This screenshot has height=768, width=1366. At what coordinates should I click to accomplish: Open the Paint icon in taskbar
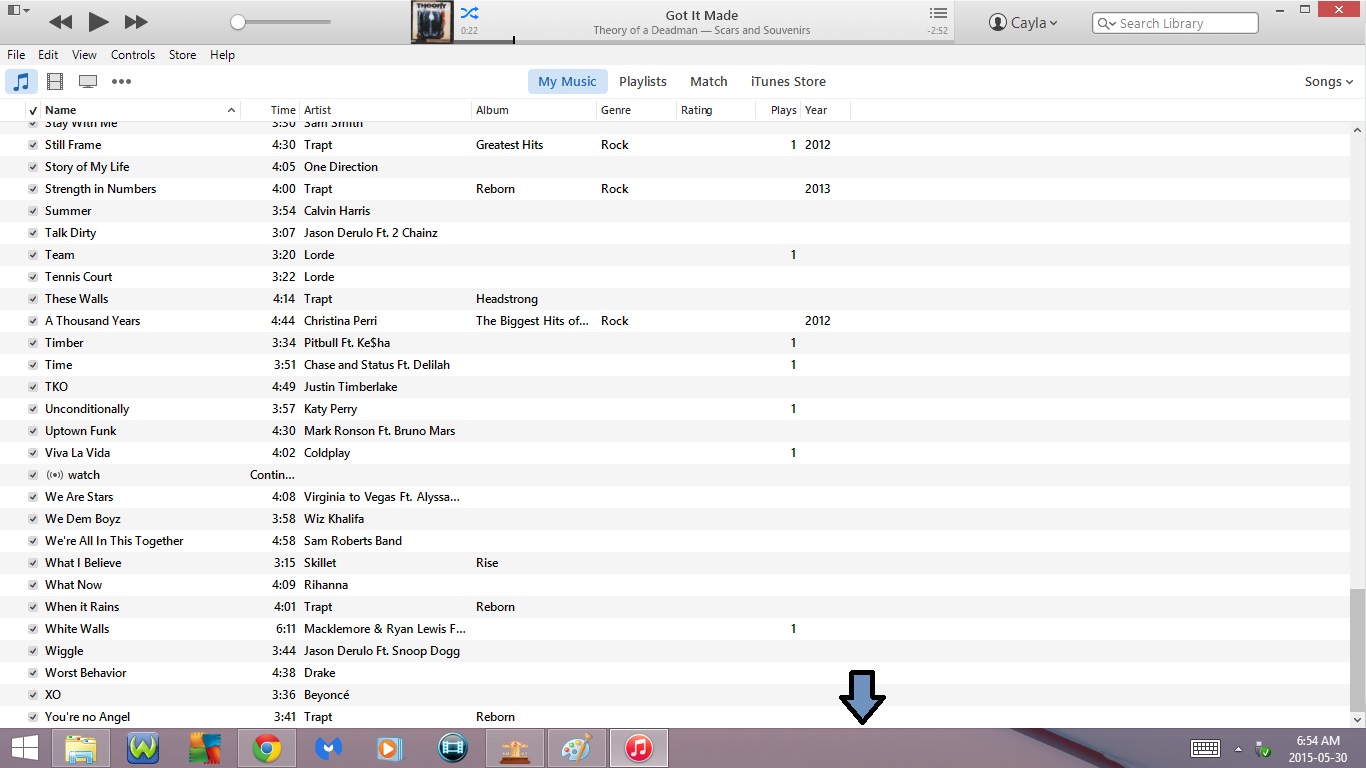(x=577, y=748)
